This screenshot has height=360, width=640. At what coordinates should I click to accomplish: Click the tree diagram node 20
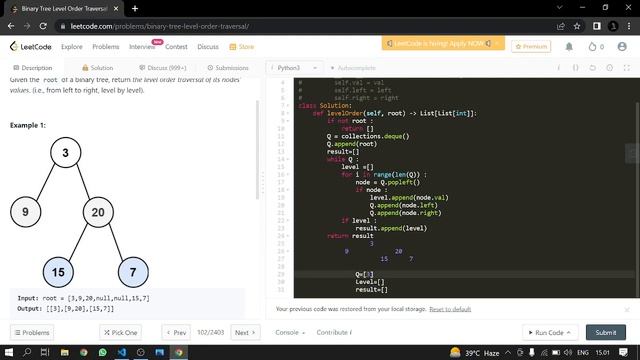(x=98, y=212)
